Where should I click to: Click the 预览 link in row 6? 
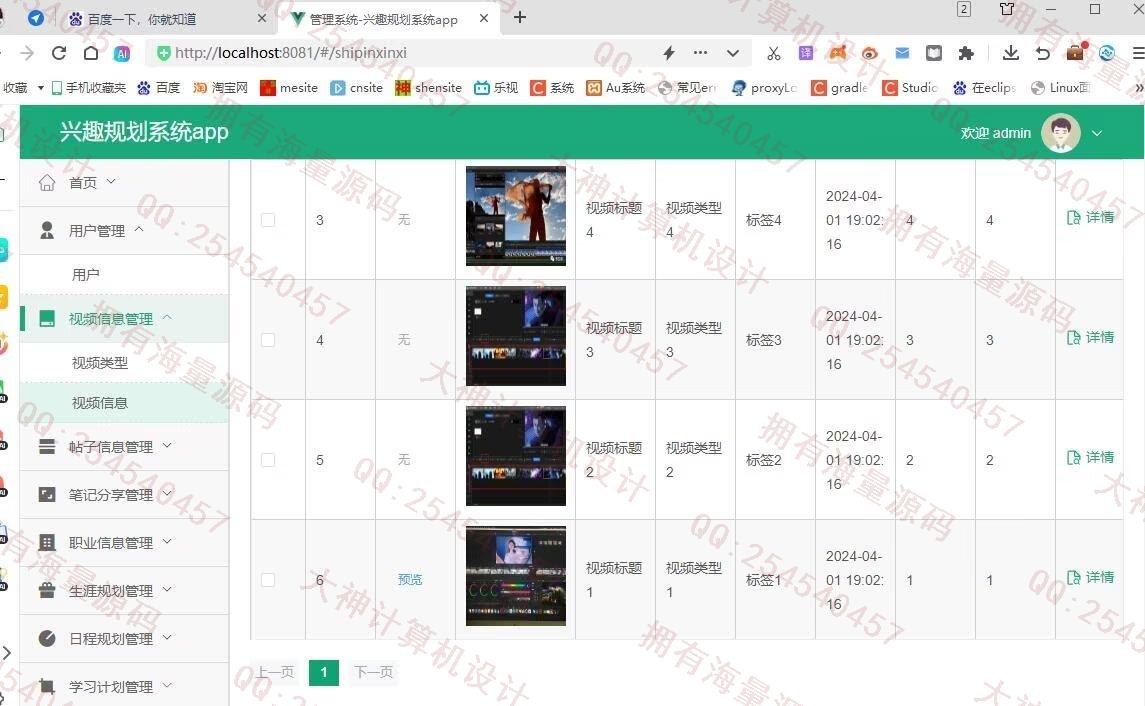coord(410,580)
